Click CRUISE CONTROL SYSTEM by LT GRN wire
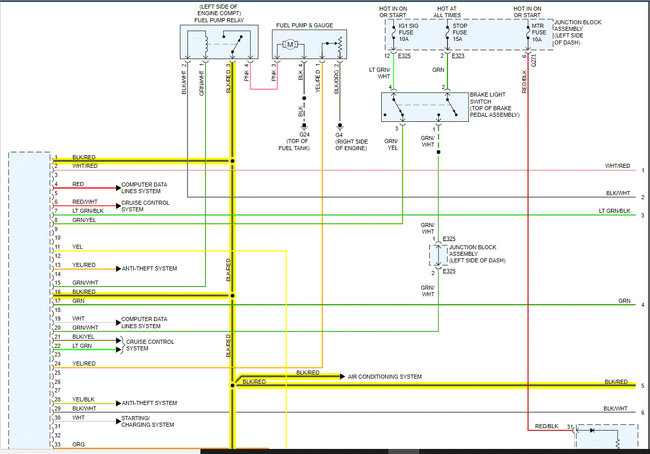 click(150, 345)
